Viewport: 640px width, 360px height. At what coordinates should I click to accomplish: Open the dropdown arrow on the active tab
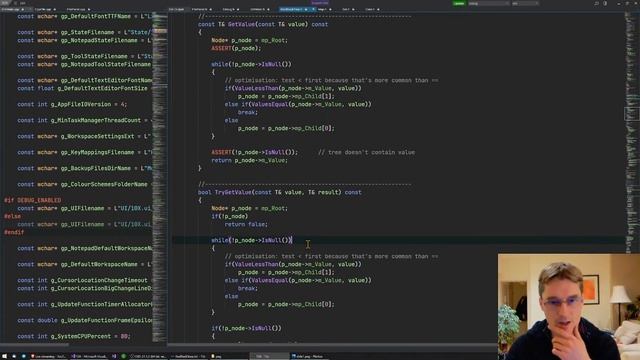tap(313, 9)
